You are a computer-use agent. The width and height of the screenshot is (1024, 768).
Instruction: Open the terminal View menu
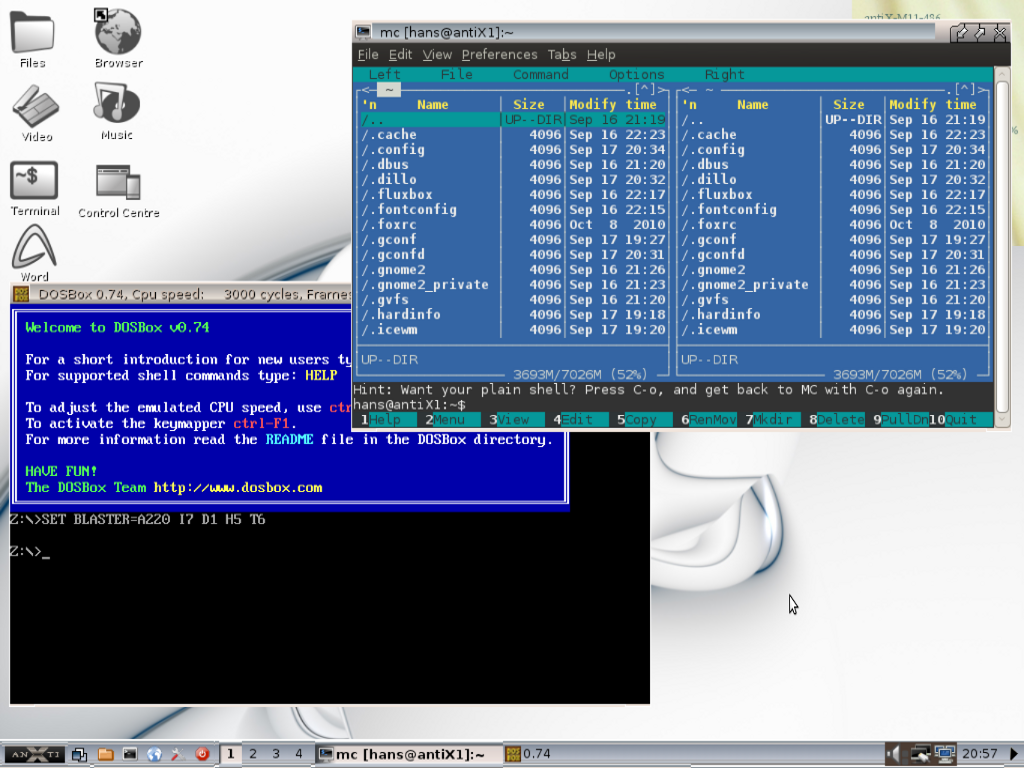437,55
